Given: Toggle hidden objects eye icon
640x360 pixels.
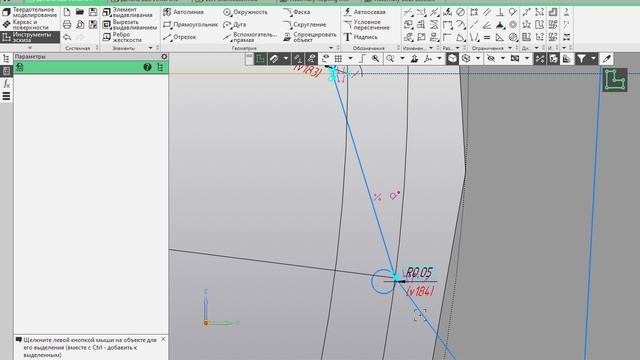Looking at the screenshot, I should [x=491, y=59].
